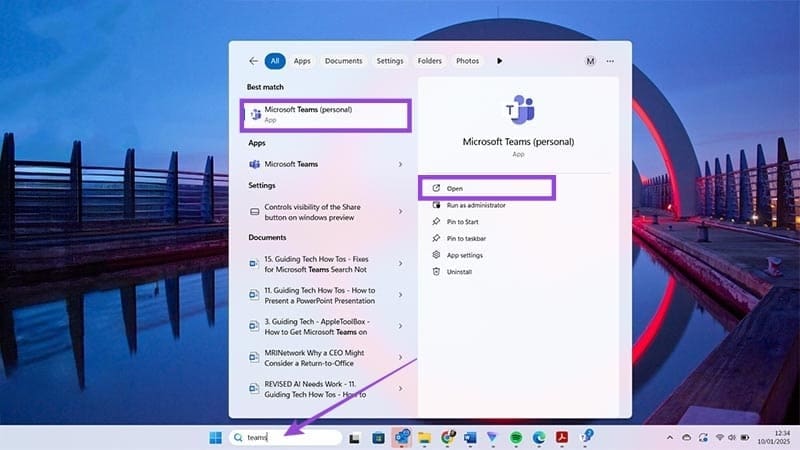This screenshot has height=450, width=800.
Task: Open MRINetwork Why a CEO Might document
Action: pyautogui.click(x=327, y=358)
